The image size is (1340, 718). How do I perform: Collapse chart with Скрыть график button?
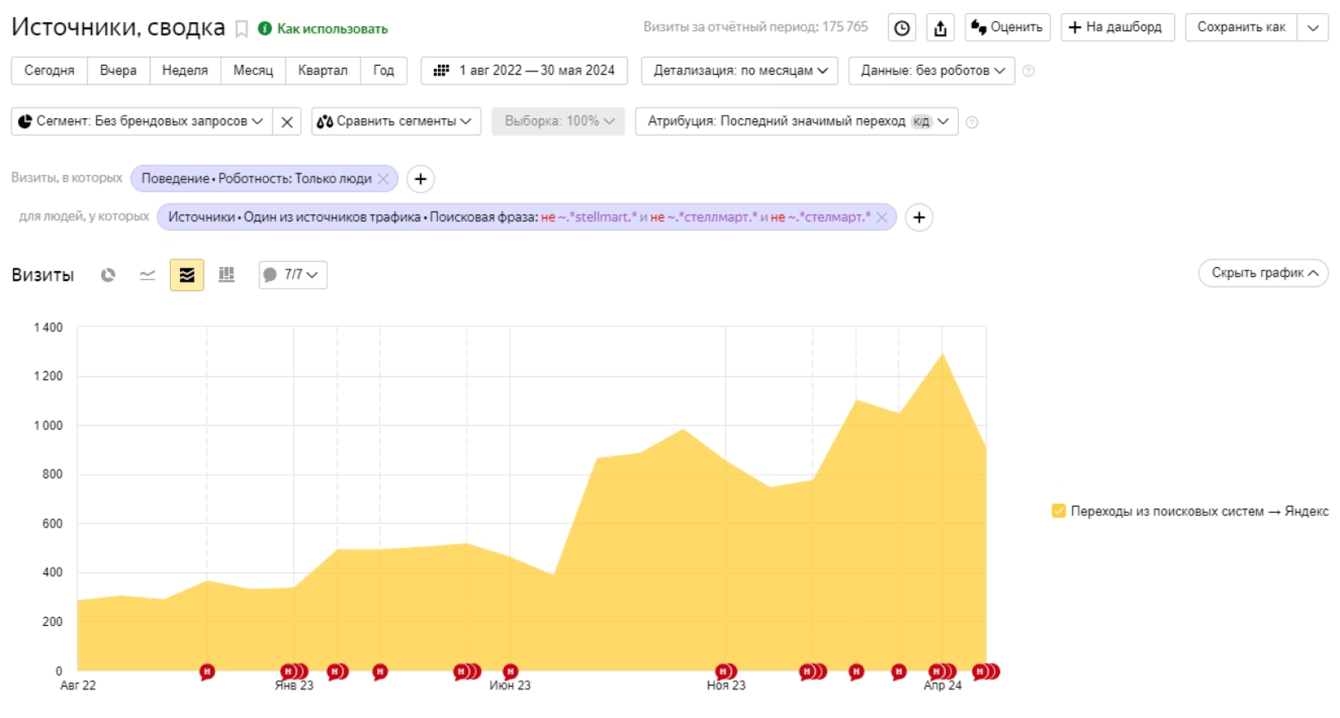pyautogui.click(x=1263, y=273)
